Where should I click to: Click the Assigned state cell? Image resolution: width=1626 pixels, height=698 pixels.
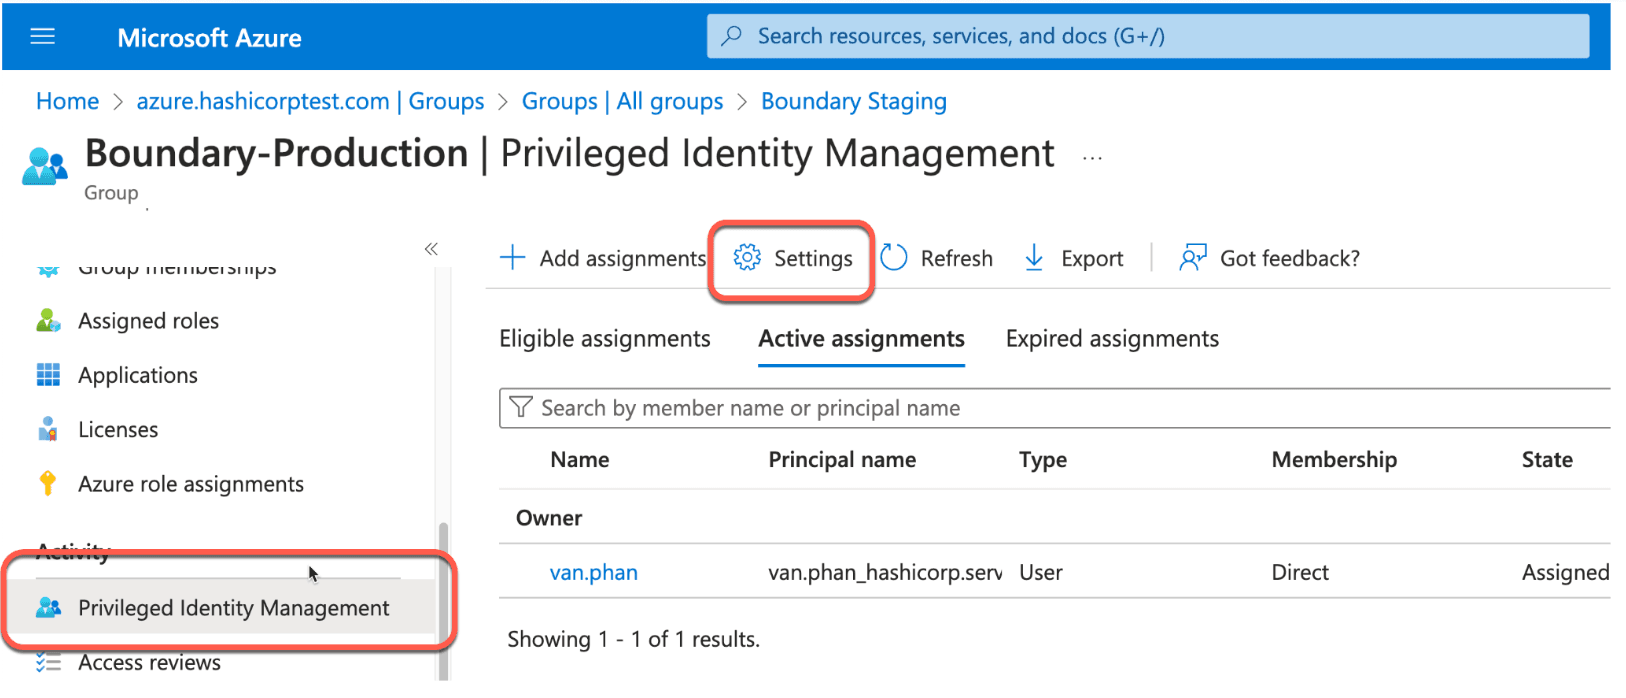click(x=1565, y=573)
